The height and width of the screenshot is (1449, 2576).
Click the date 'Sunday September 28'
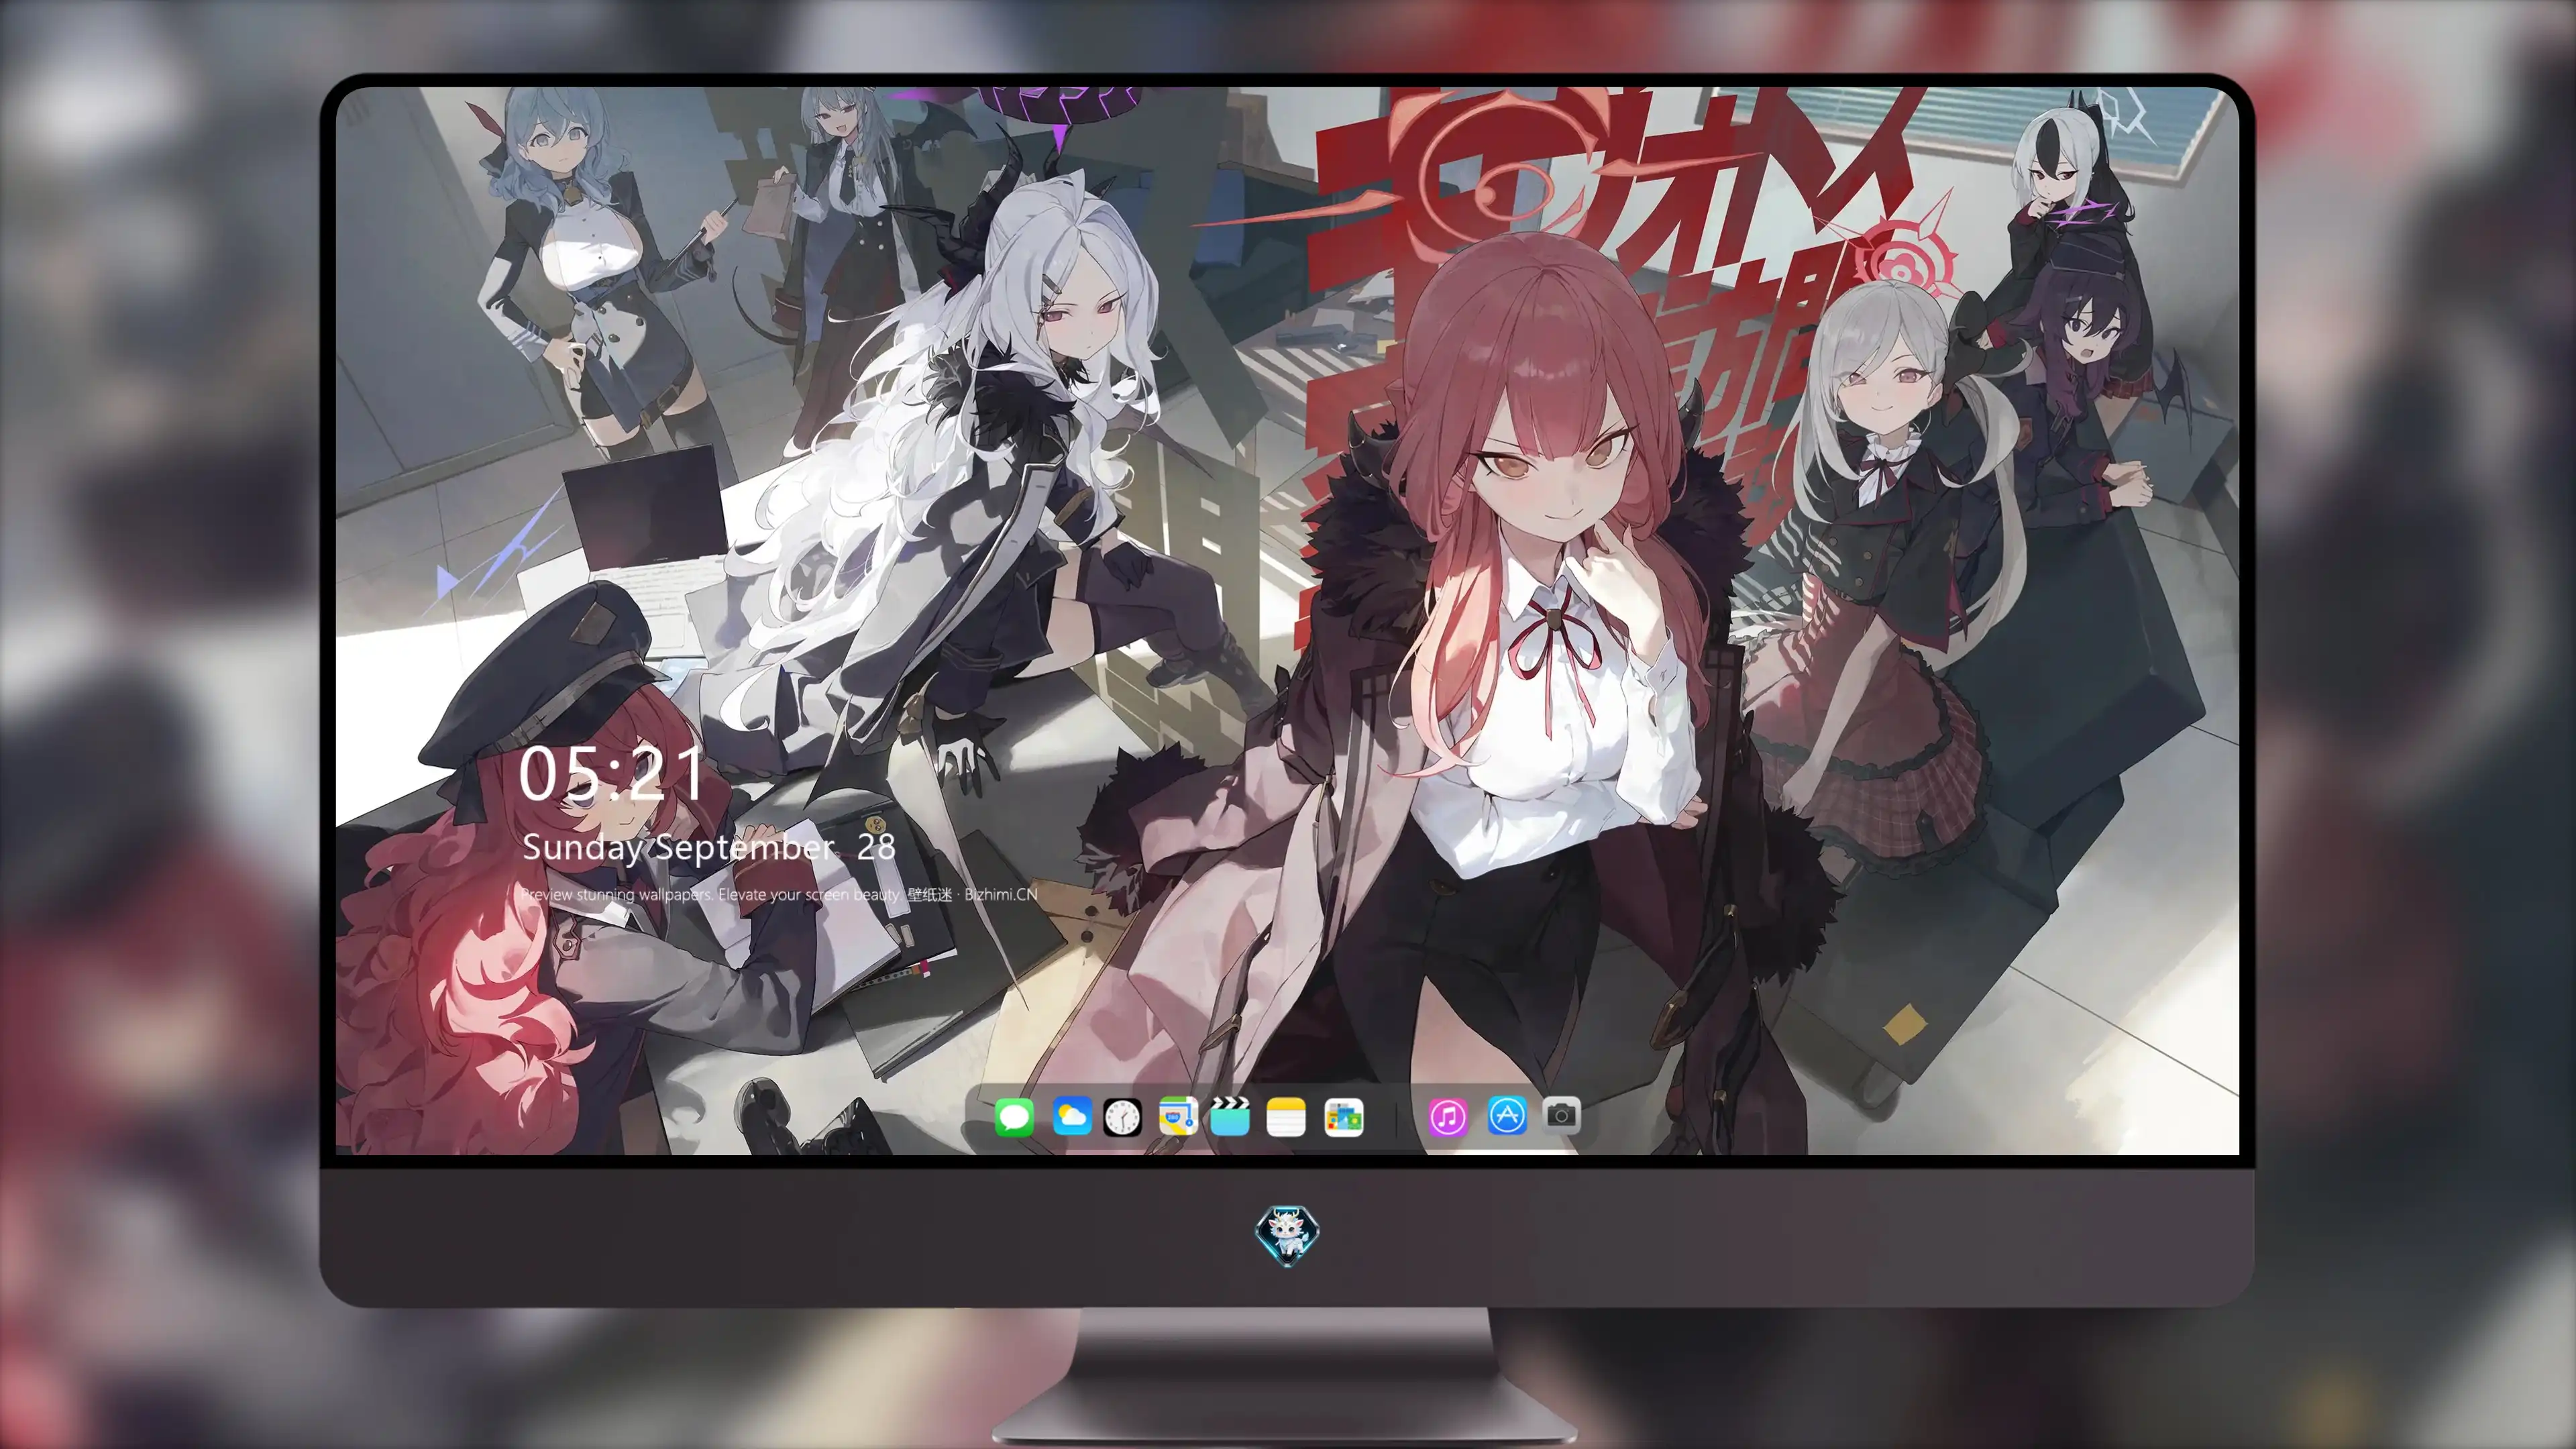tap(708, 848)
